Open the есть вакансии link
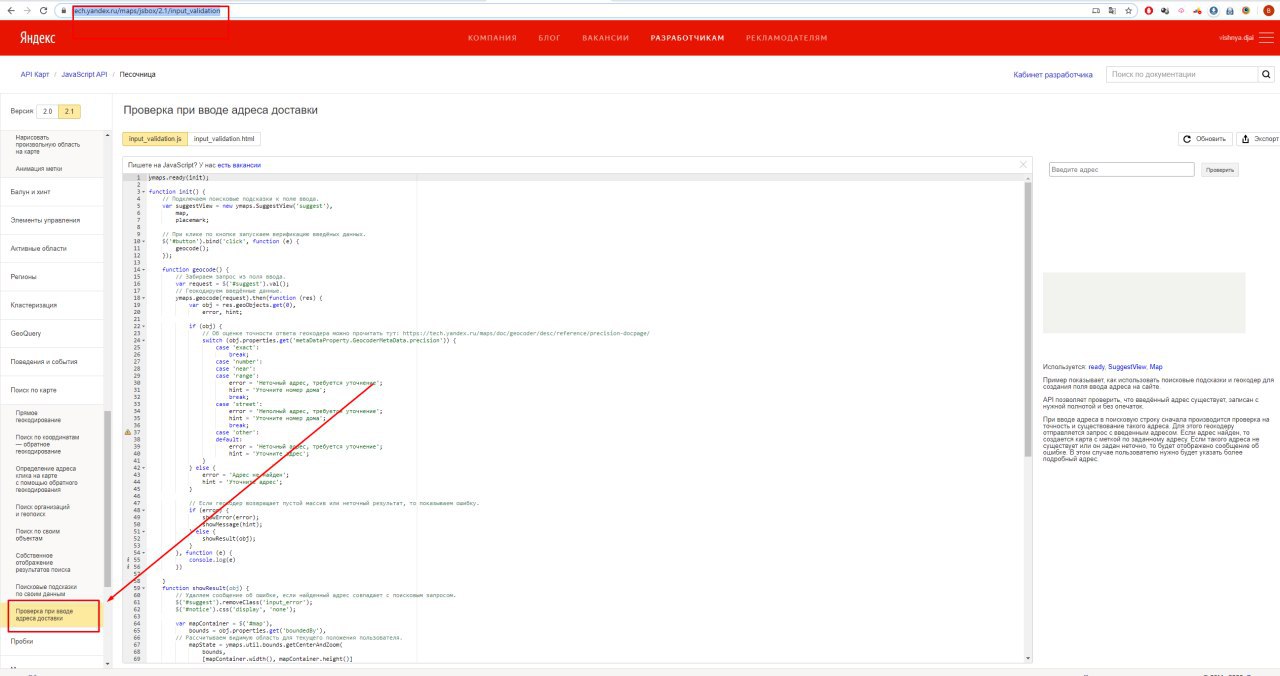The width and height of the screenshot is (1280, 676). (239, 164)
